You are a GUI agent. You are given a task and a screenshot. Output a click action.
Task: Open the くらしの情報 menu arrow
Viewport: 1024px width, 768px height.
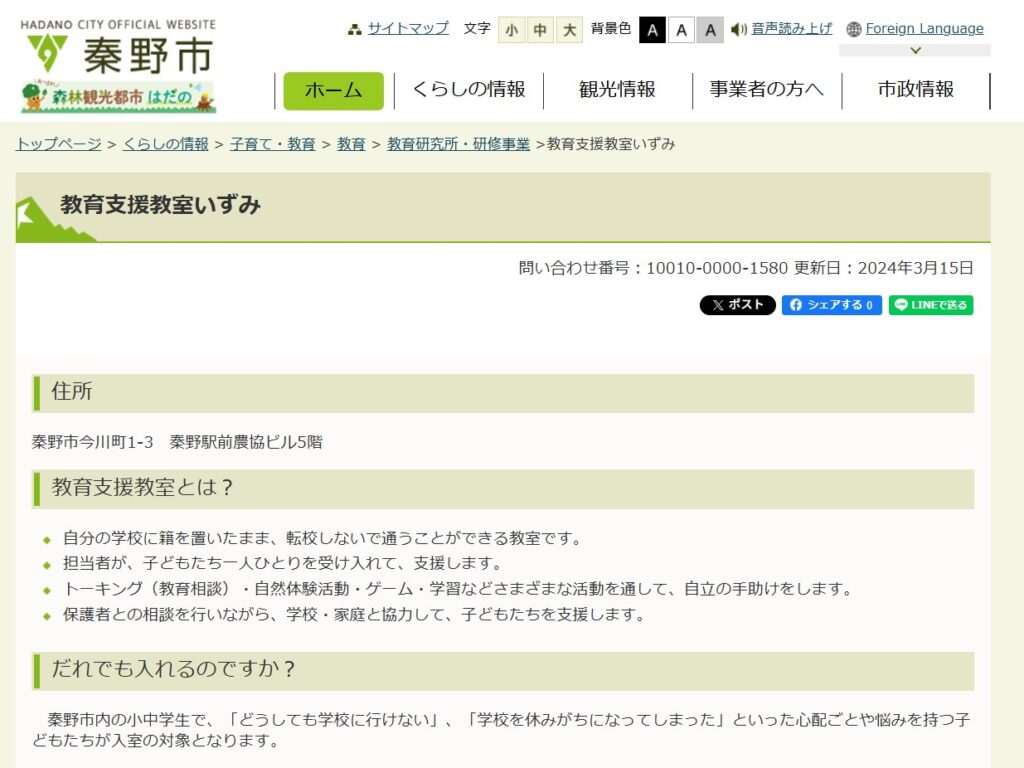point(471,89)
